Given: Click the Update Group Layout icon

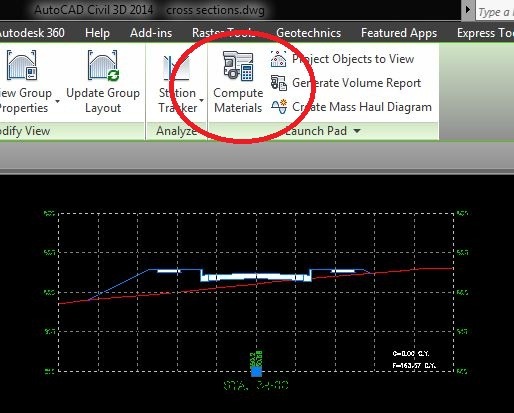Looking at the screenshot, I should tap(103, 65).
